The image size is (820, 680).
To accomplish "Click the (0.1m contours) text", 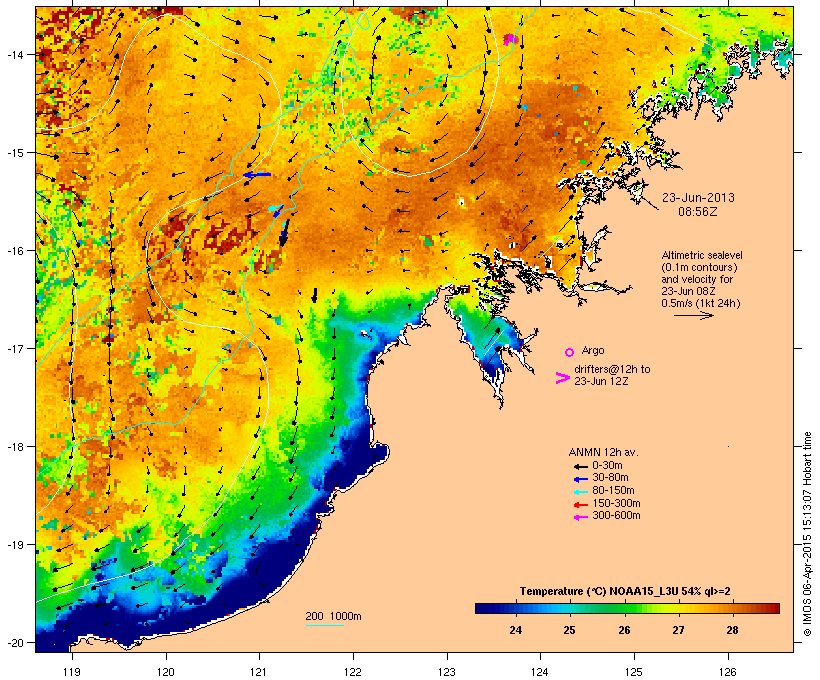I will [699, 267].
